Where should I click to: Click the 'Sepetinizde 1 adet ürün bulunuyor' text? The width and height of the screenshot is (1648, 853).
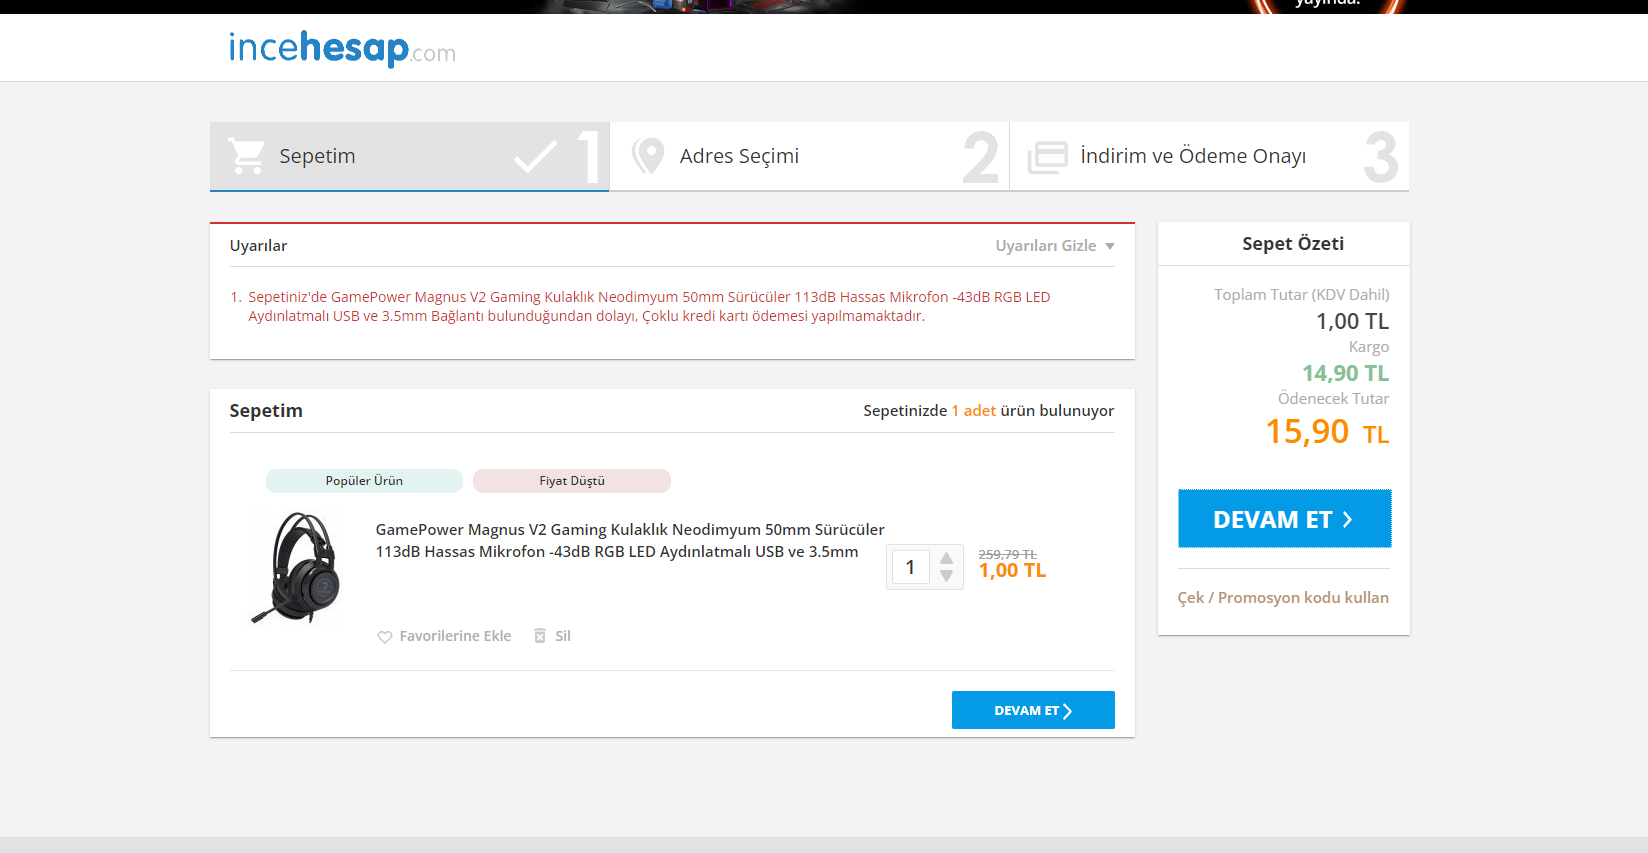tap(989, 411)
